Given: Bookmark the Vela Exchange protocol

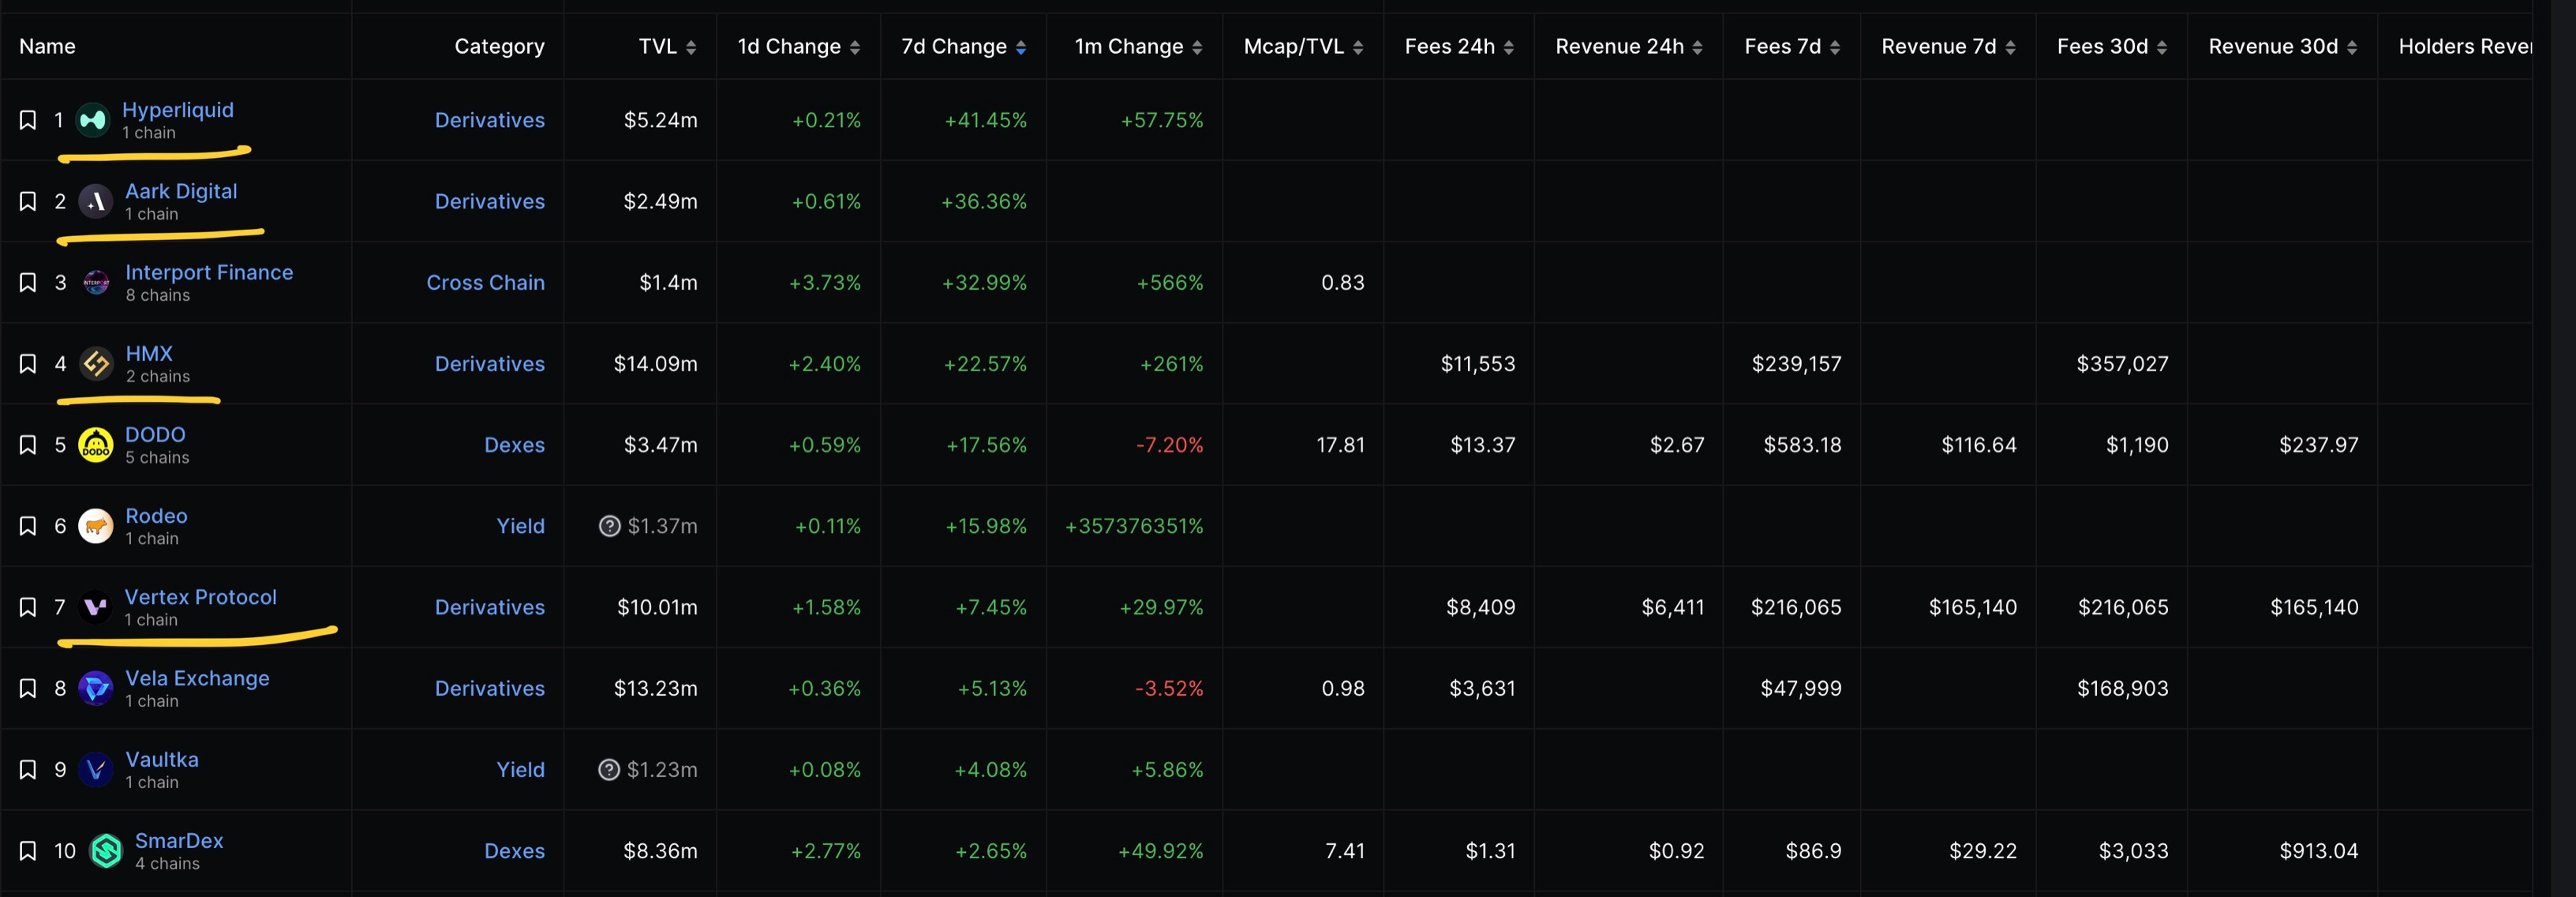Looking at the screenshot, I should (x=28, y=689).
